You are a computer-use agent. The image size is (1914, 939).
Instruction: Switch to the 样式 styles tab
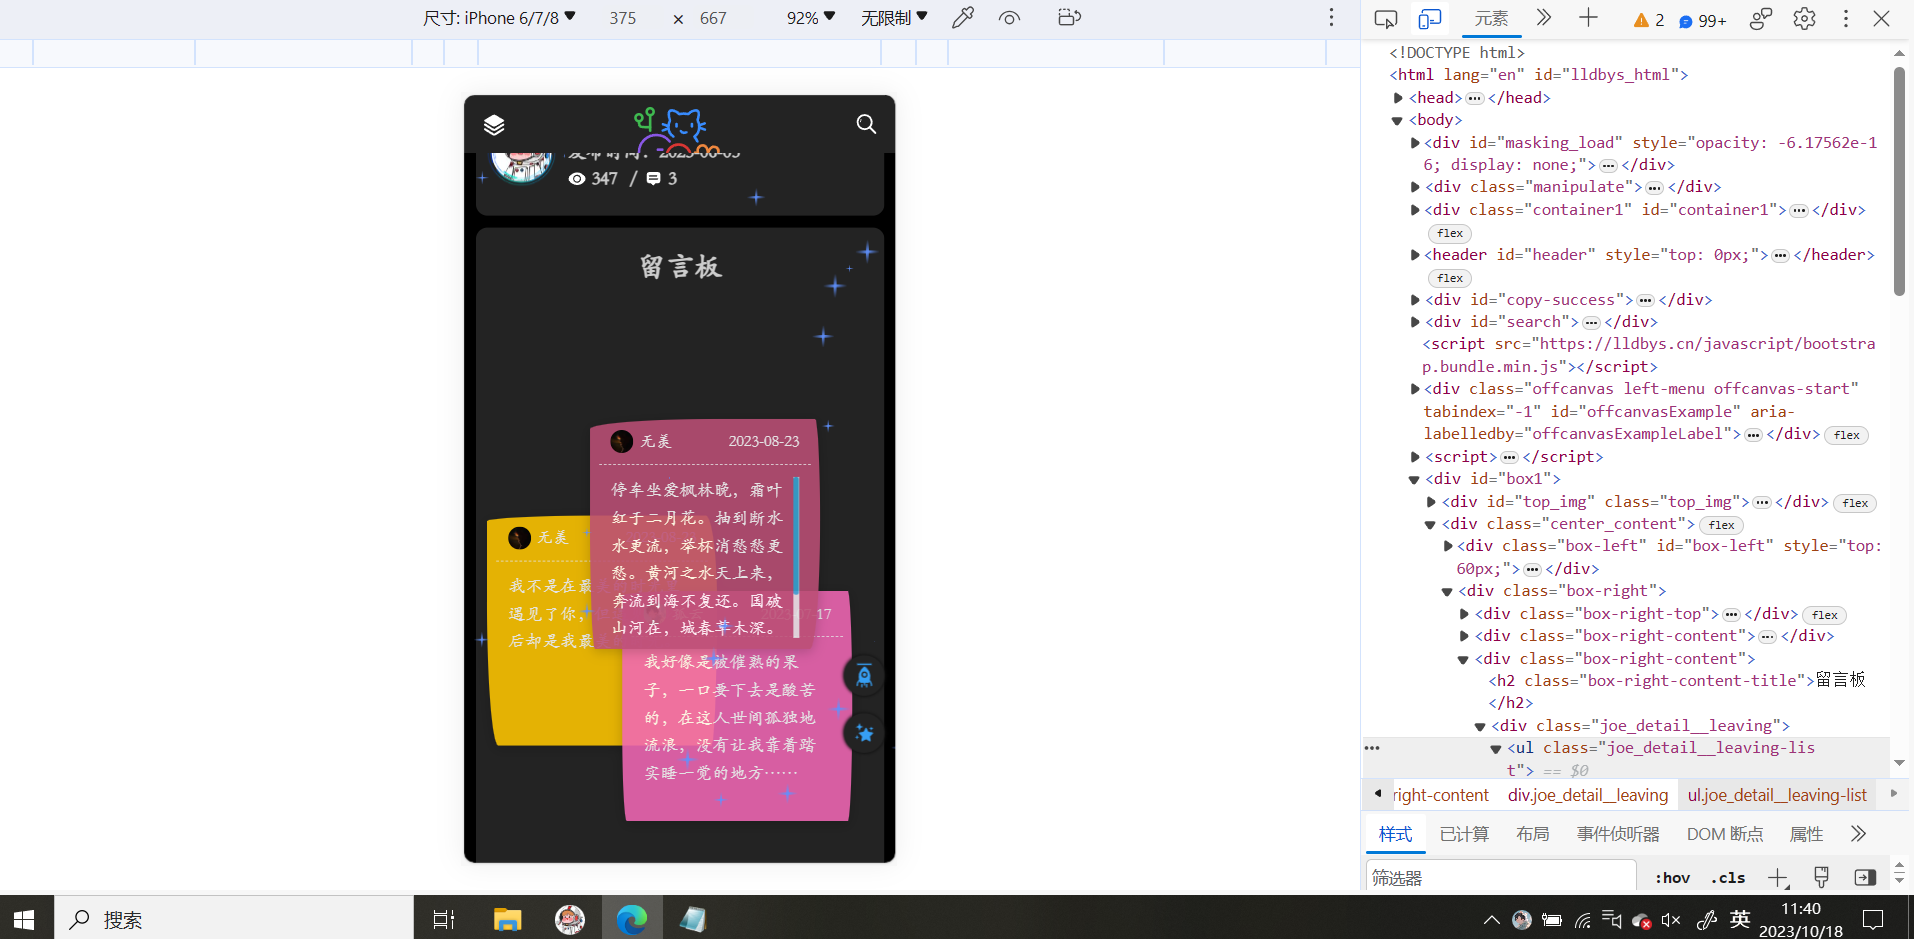(1395, 834)
